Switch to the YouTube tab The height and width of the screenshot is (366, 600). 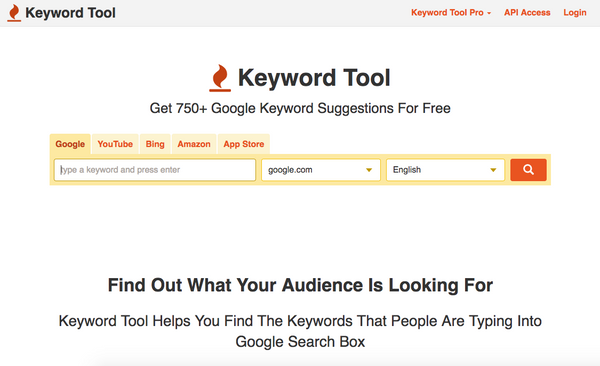click(115, 144)
